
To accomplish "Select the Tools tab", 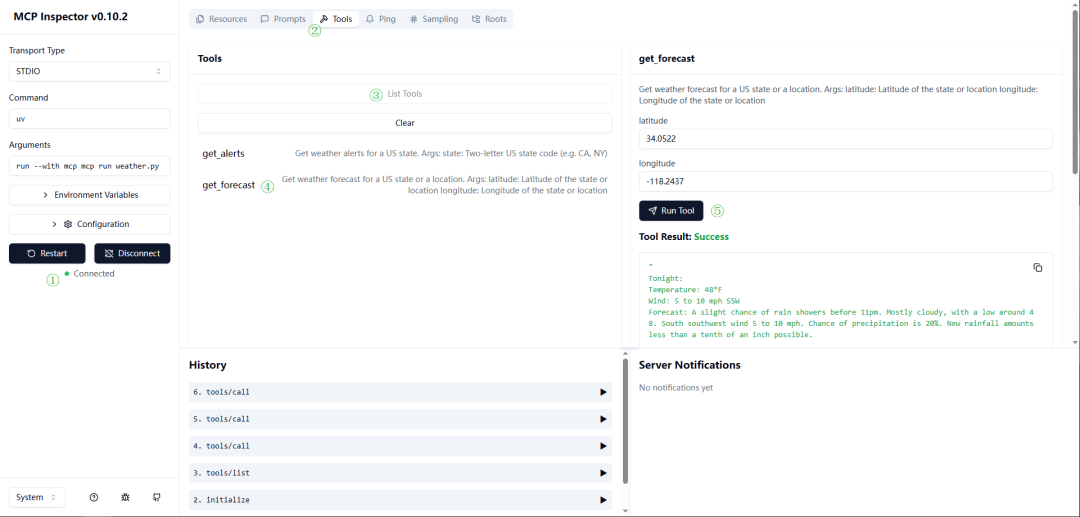I will [x=336, y=19].
